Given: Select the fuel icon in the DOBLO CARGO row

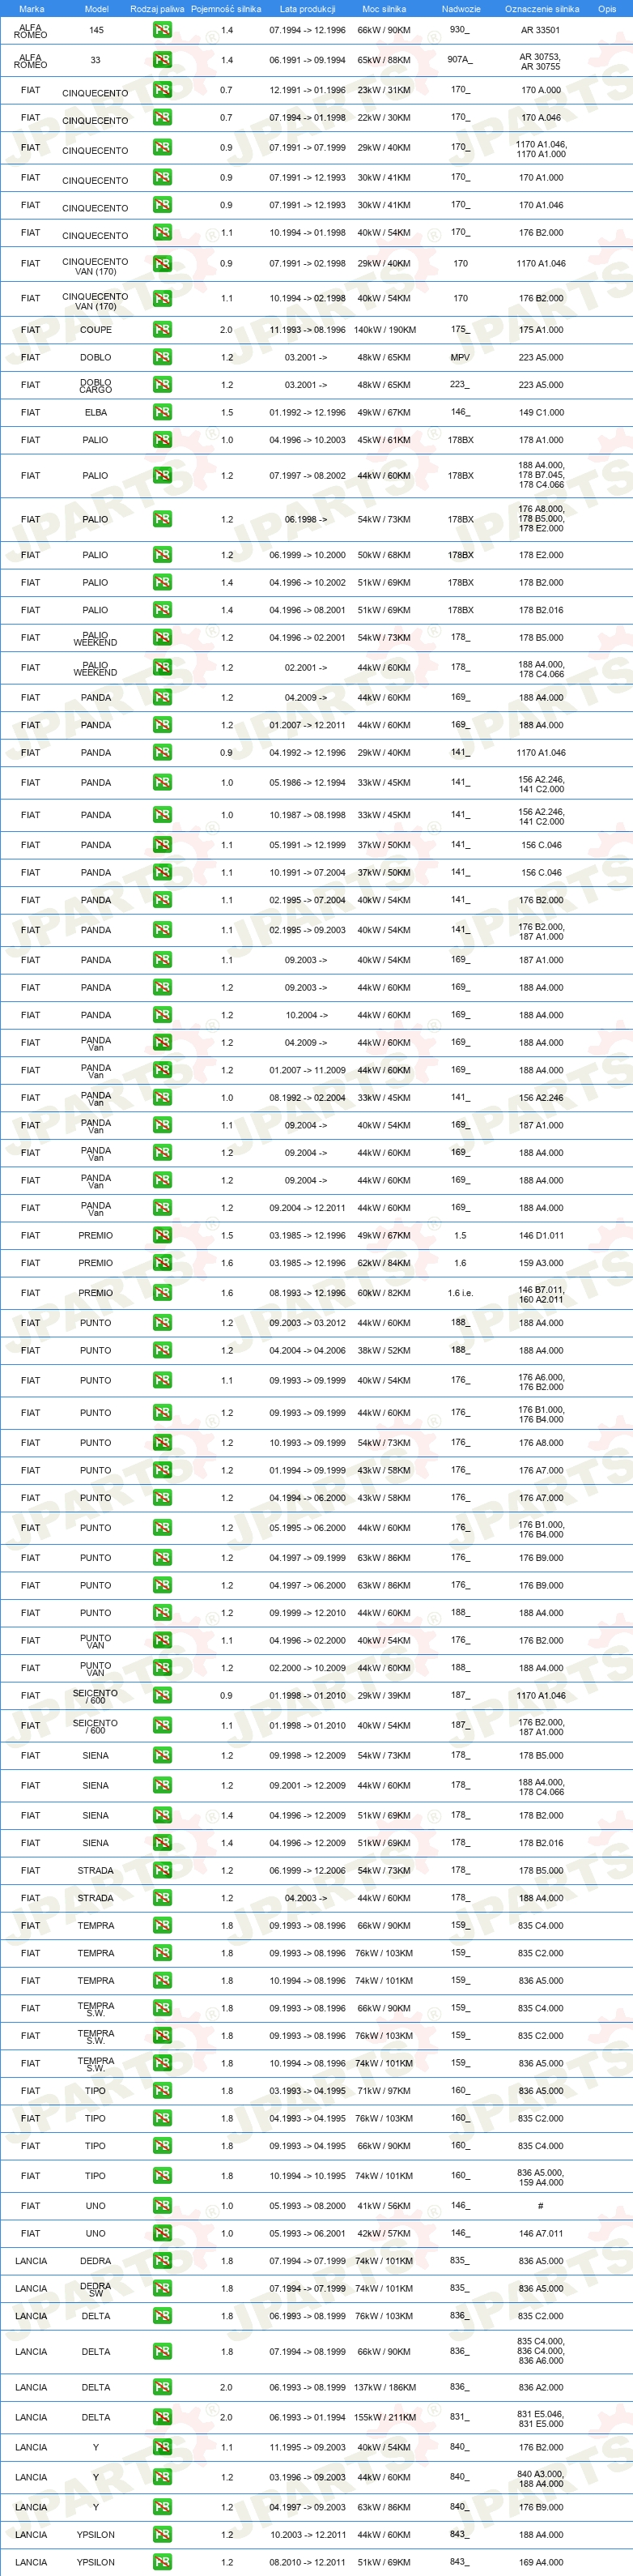Looking at the screenshot, I should (x=162, y=385).
